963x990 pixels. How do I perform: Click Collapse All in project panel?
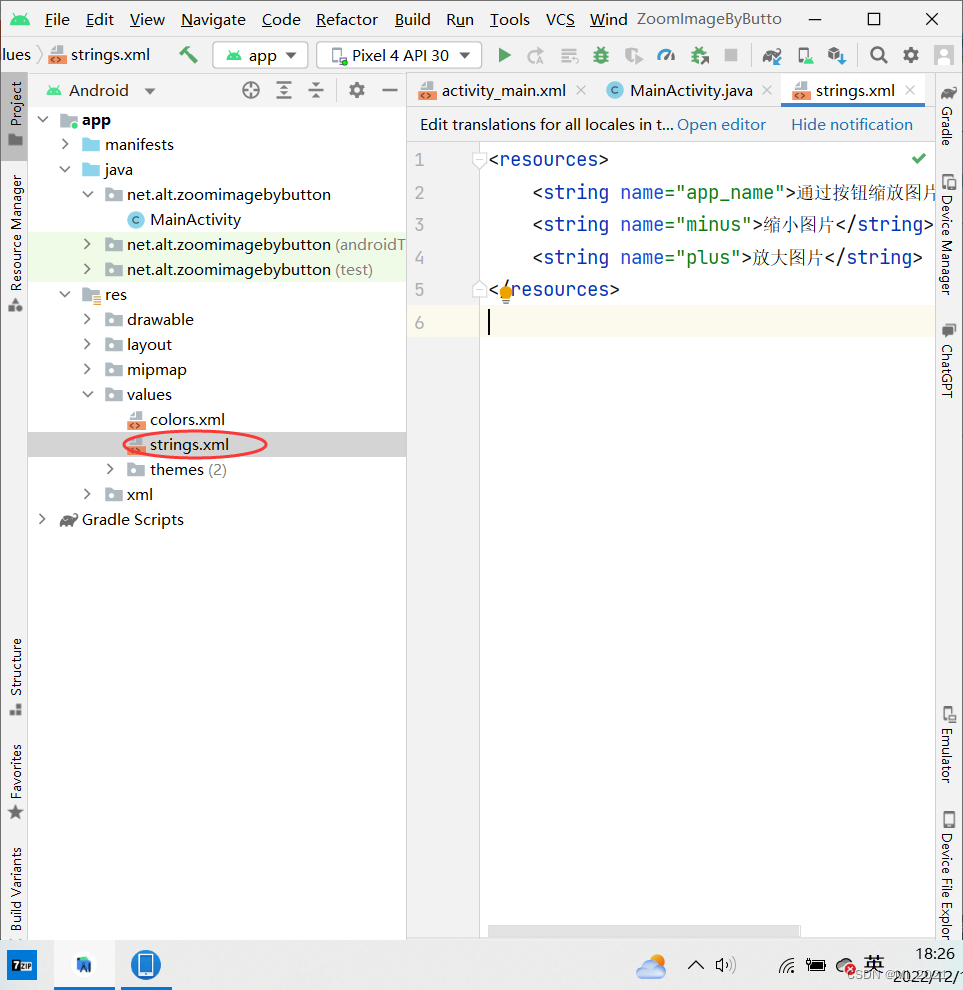[316, 90]
